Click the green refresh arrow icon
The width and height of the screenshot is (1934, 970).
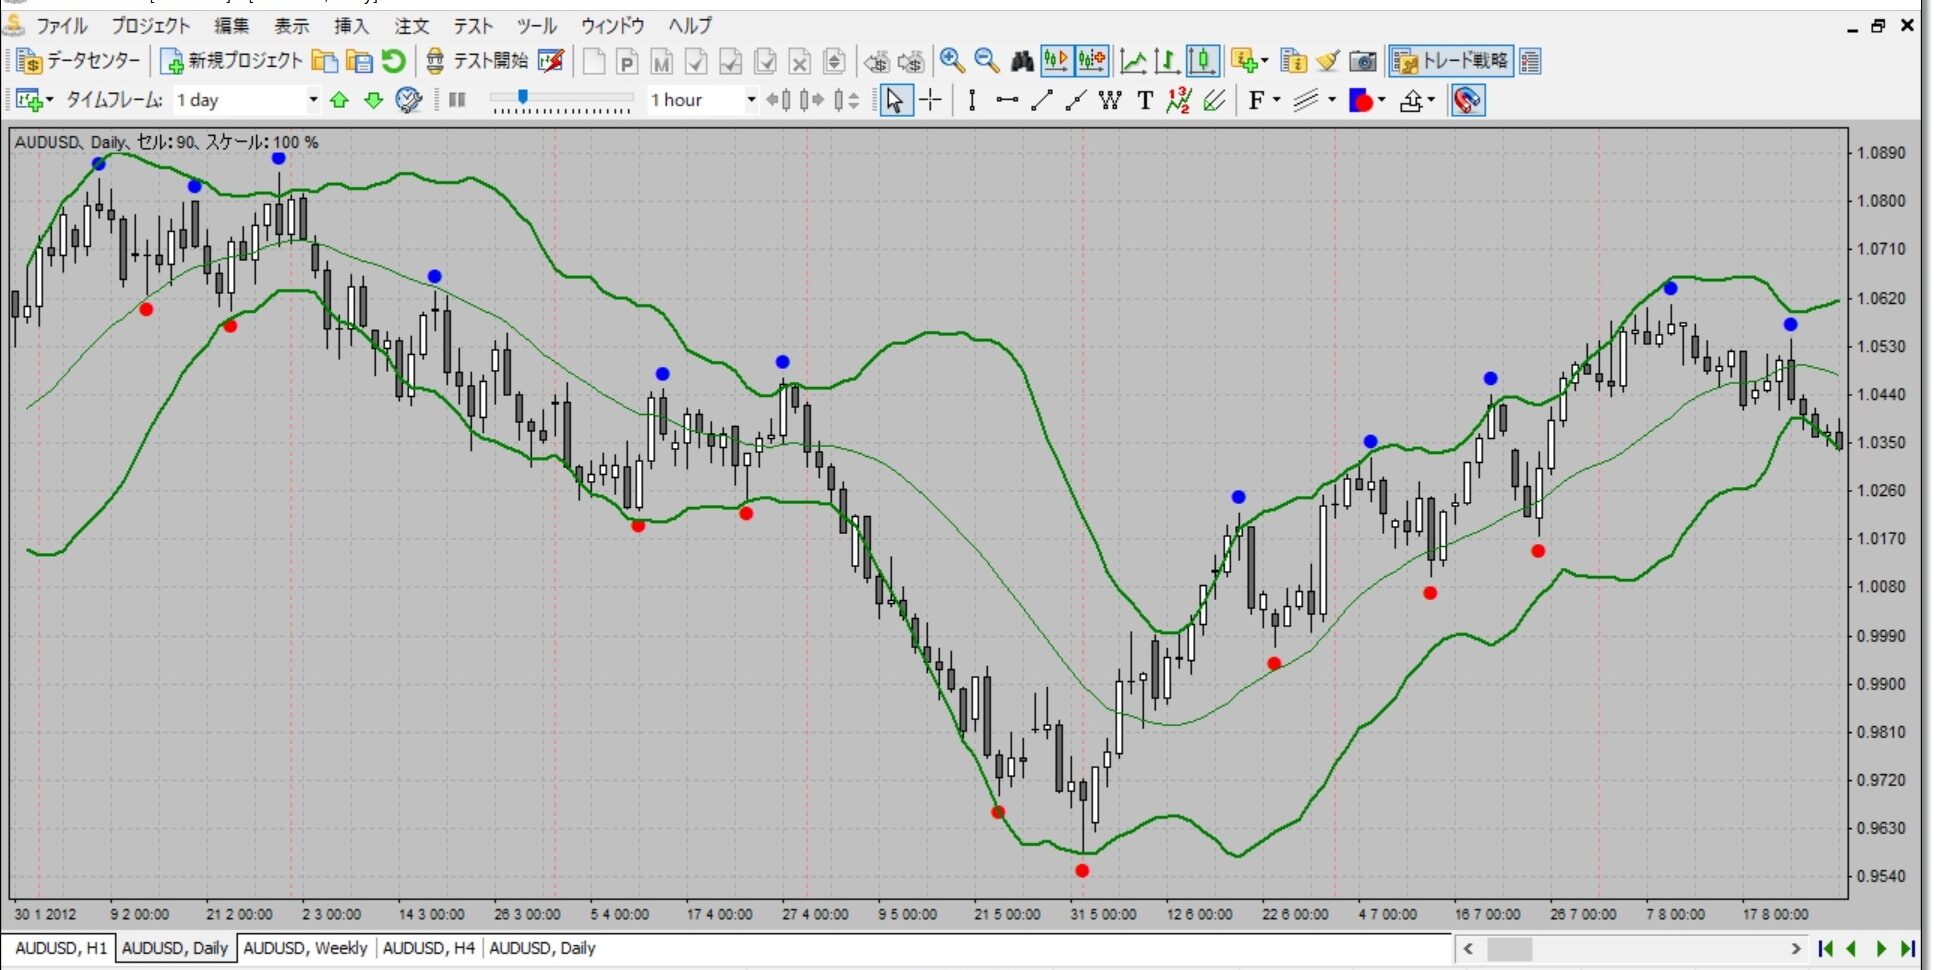394,62
